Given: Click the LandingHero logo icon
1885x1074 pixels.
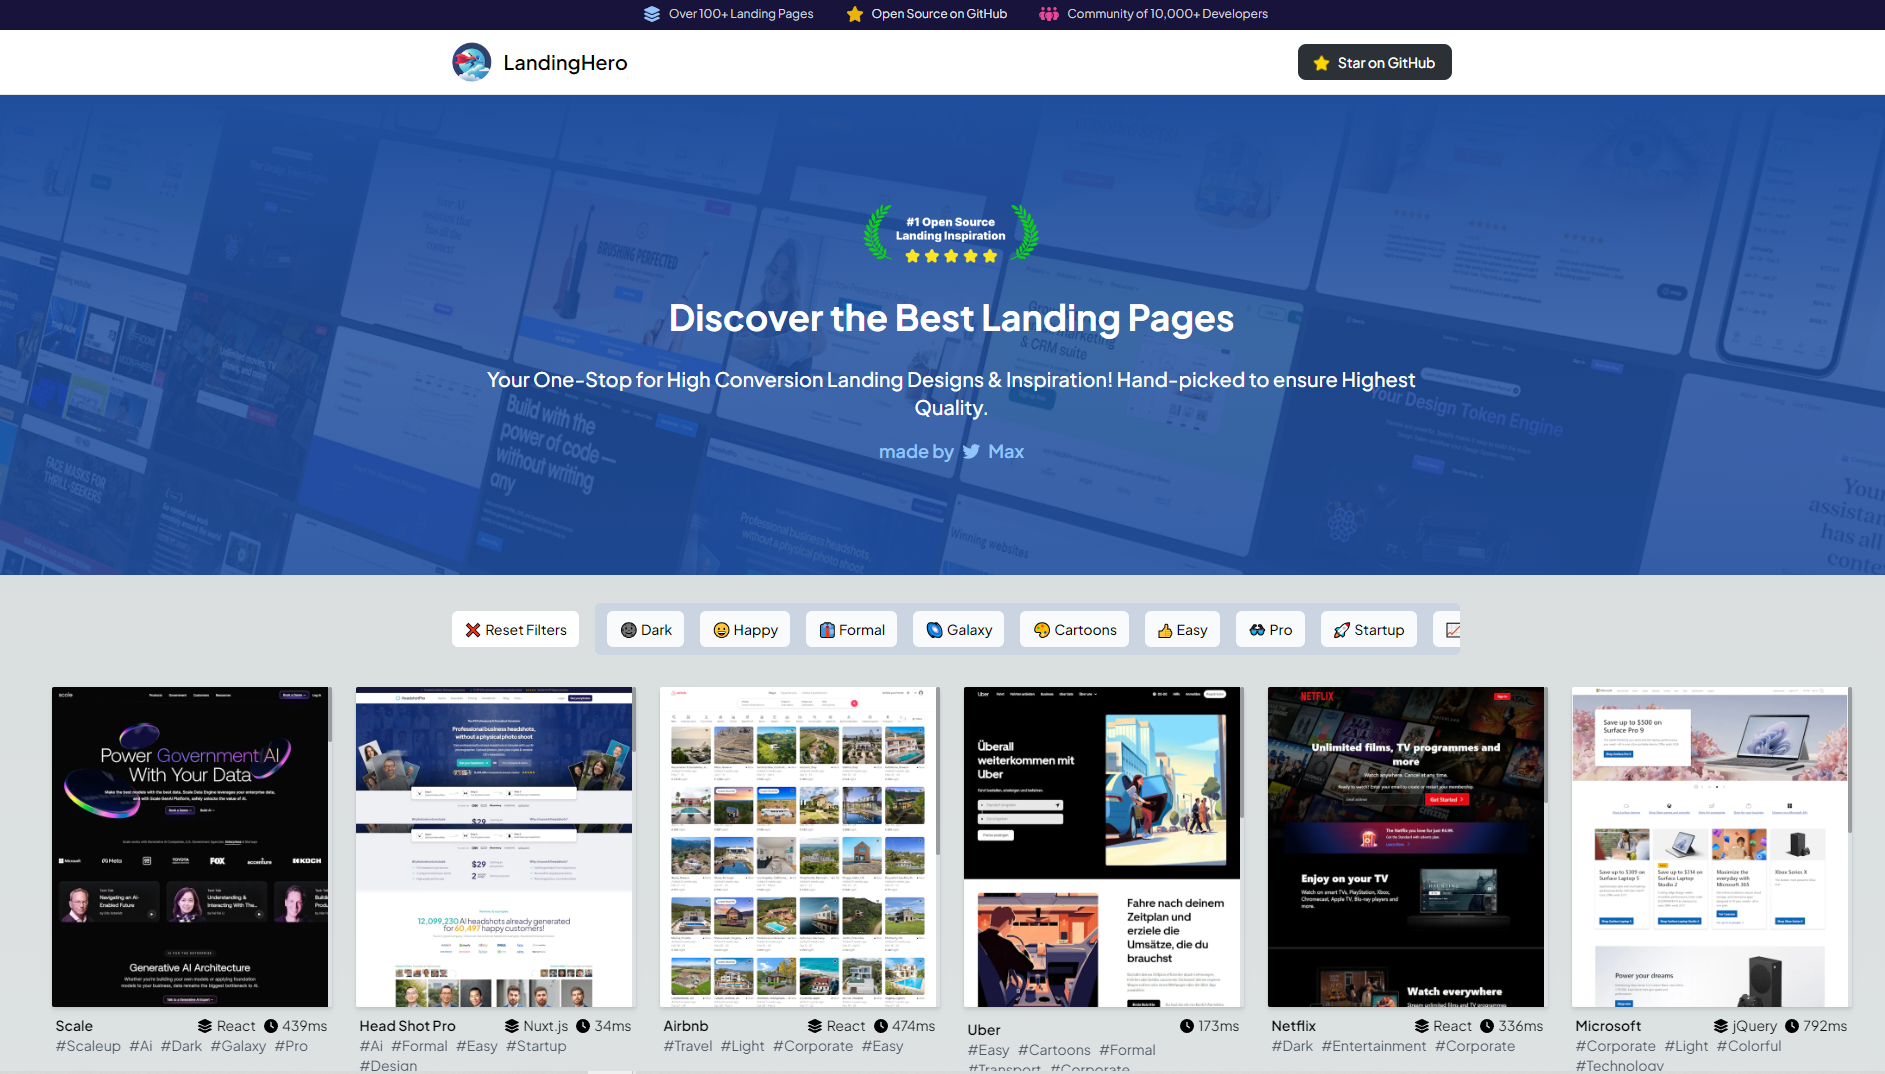Looking at the screenshot, I should coord(471,62).
